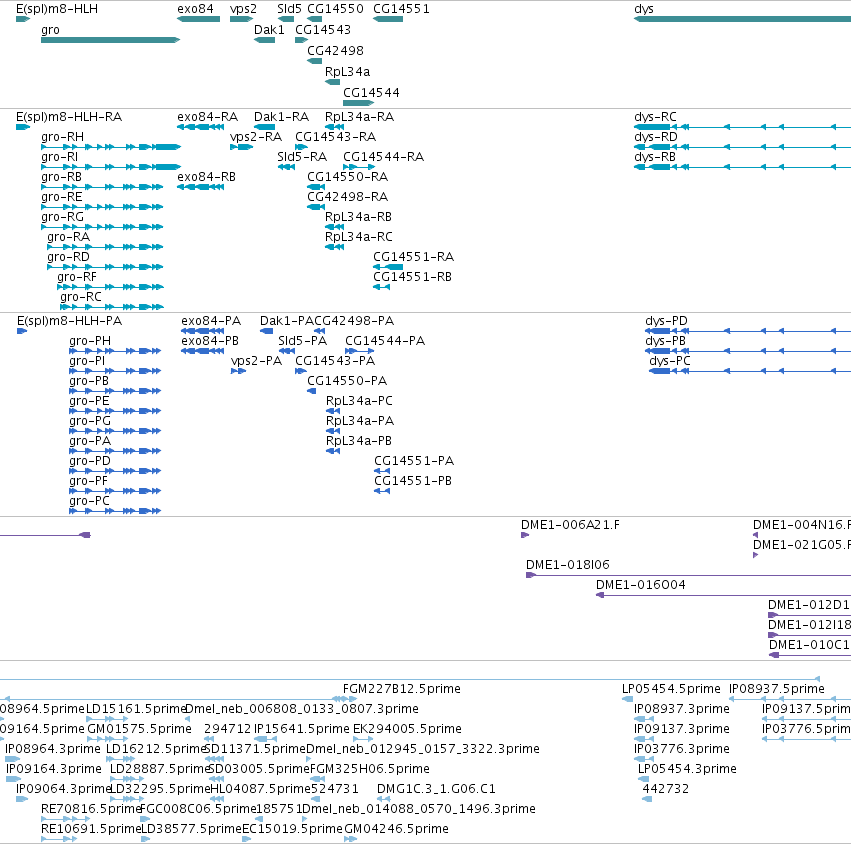Image resolution: width=851 pixels, height=844 pixels.
Task: Click the exo84-PA CDS label
Action: point(211,321)
